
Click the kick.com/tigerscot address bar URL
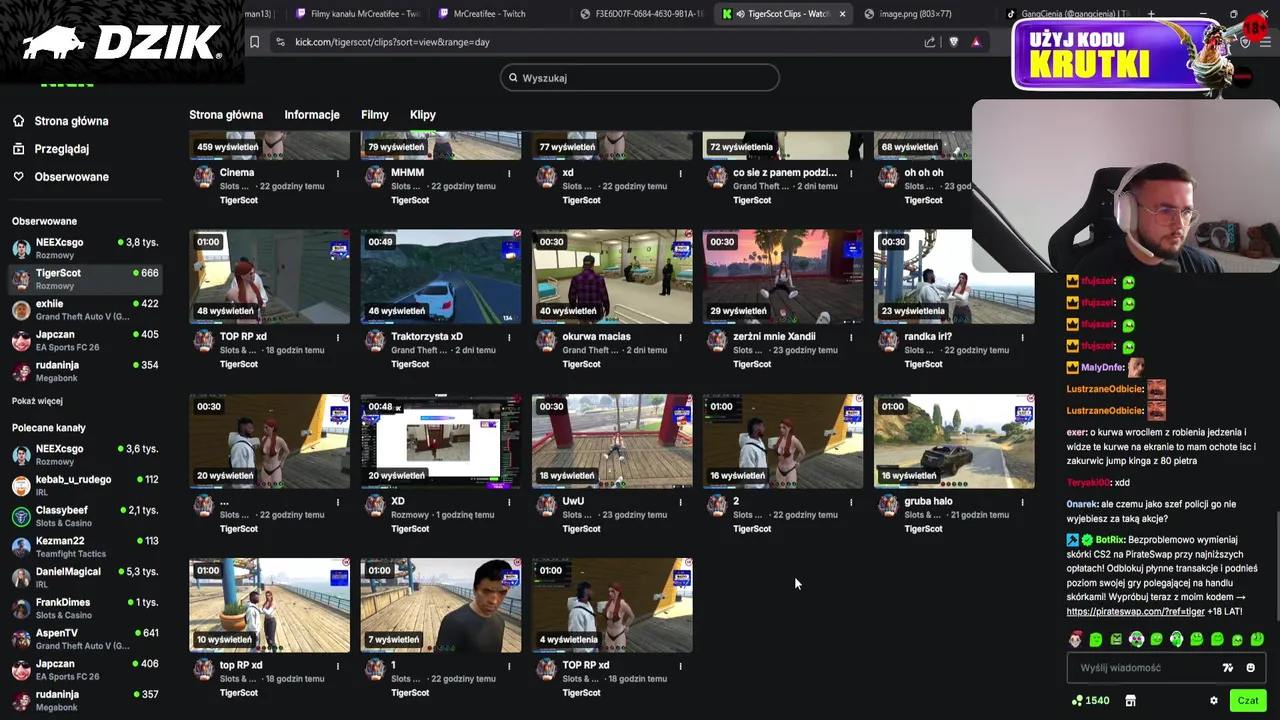(392, 42)
